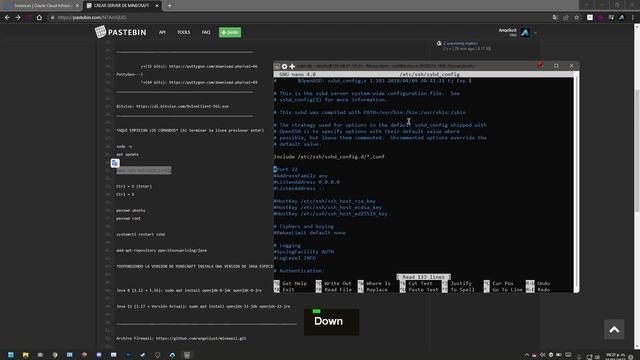Click the red pin icon in terminal title bar
The image size is (640, 360).
point(540,66)
